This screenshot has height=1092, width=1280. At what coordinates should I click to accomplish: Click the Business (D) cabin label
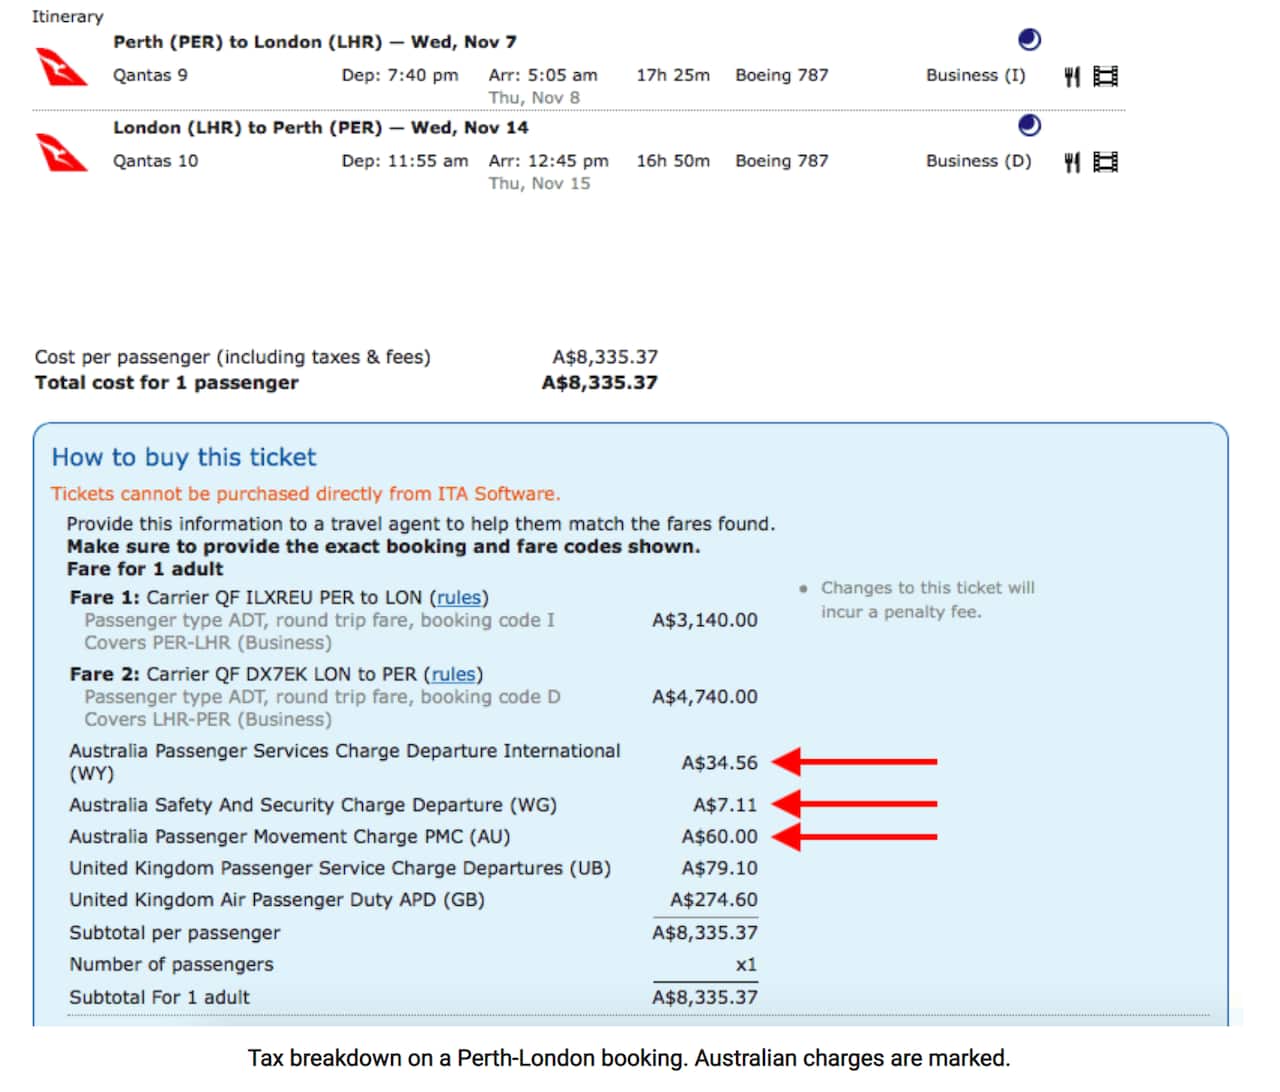pyautogui.click(x=978, y=161)
